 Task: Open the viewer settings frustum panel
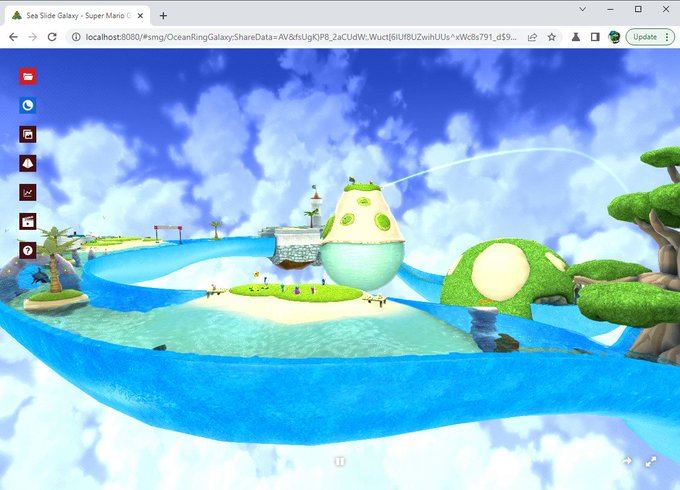(28, 163)
